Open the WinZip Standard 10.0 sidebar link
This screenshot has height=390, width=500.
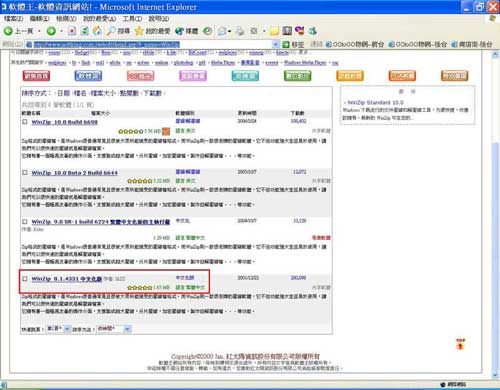pyautogui.click(x=375, y=102)
